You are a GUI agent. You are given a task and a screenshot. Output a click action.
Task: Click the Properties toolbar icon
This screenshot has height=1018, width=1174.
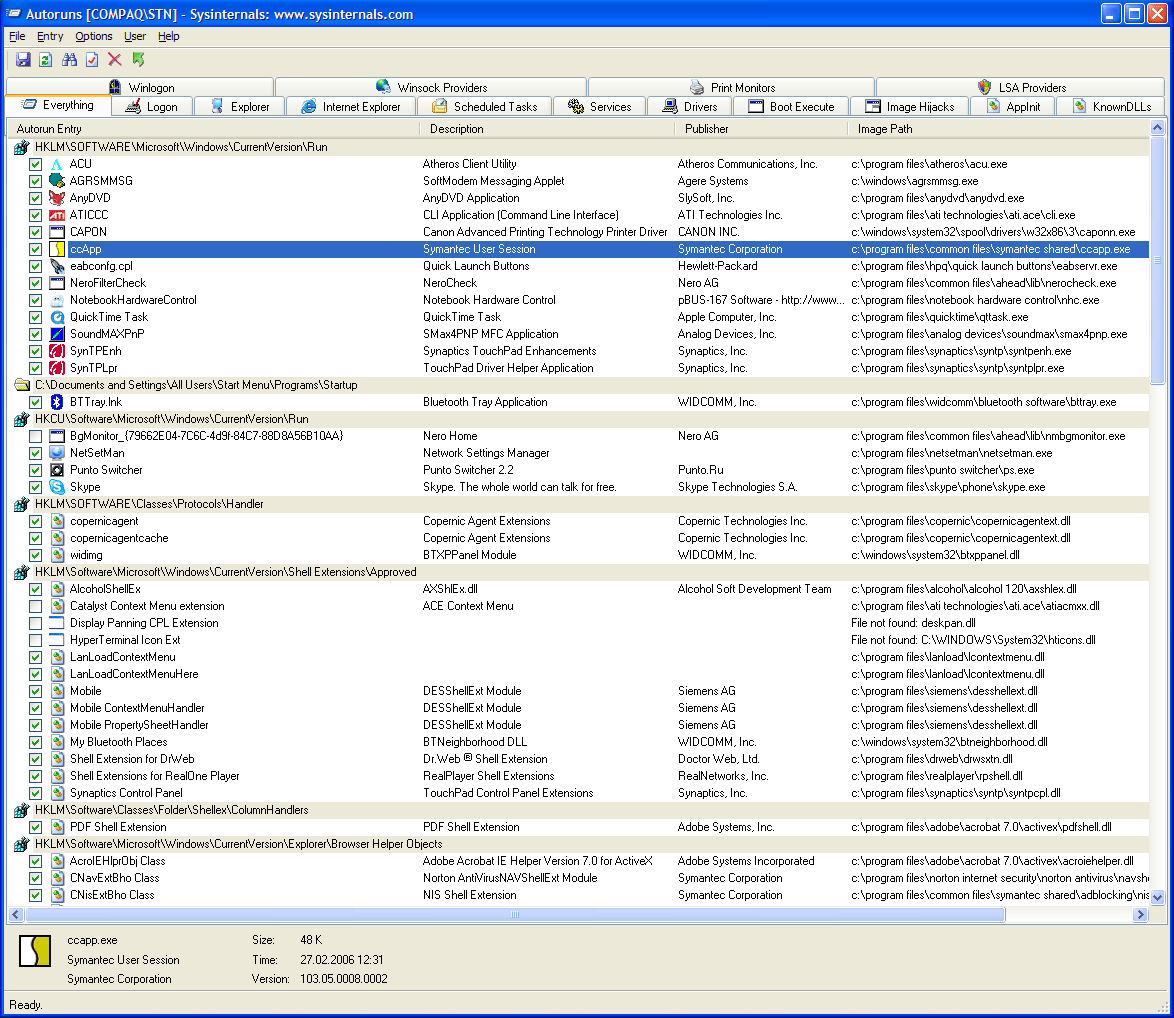[x=92, y=60]
